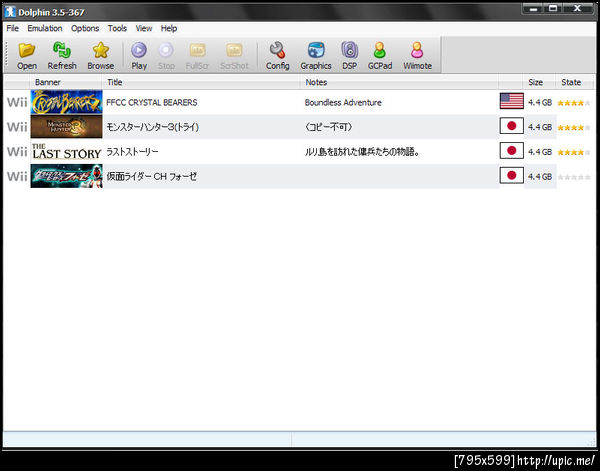Select ラストストーリー title

pos(132,152)
